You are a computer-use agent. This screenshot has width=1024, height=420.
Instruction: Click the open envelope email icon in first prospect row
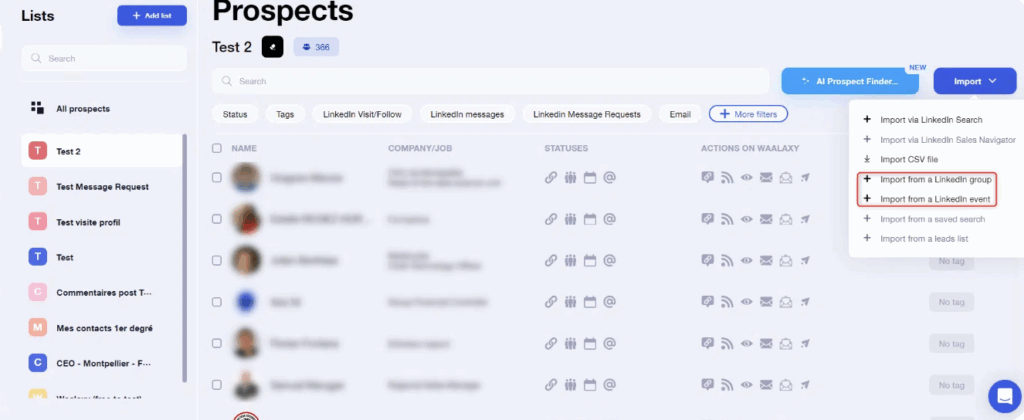point(786,178)
